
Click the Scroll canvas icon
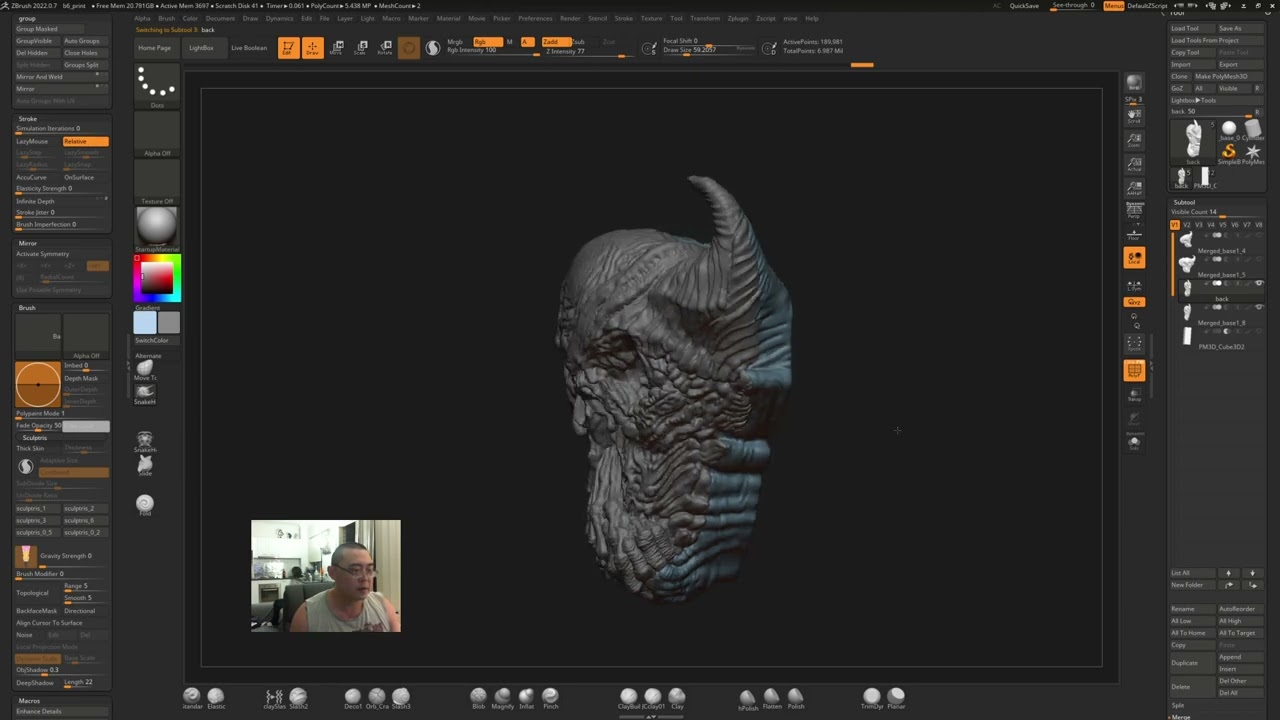pyautogui.click(x=1134, y=116)
